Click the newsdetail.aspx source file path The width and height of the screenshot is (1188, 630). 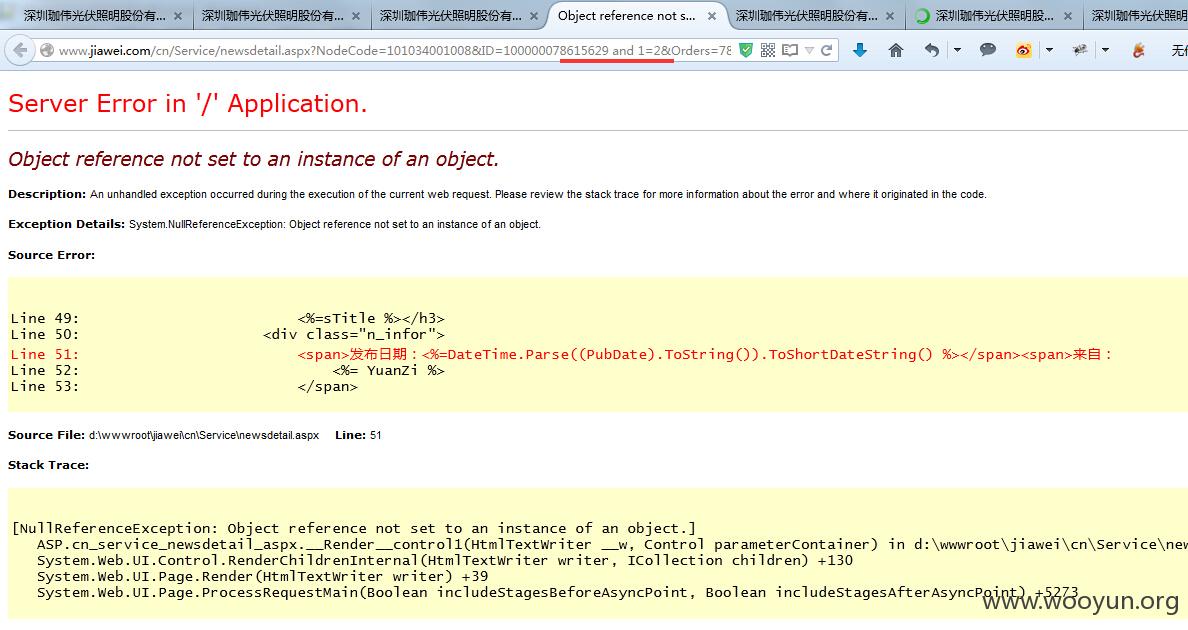204,435
